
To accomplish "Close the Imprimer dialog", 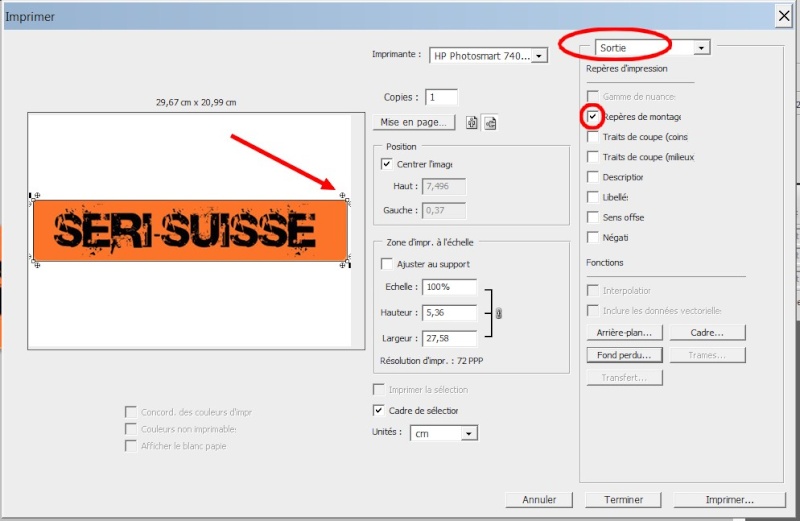I will pyautogui.click(x=784, y=16).
